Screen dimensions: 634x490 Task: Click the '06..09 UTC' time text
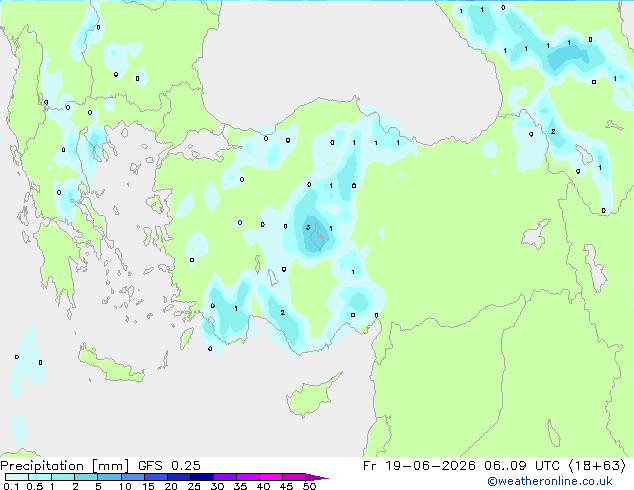click(522, 466)
